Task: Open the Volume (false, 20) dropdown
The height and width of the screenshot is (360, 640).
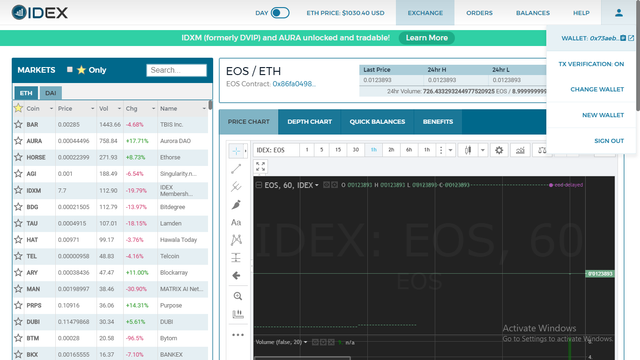Action: tap(305, 342)
